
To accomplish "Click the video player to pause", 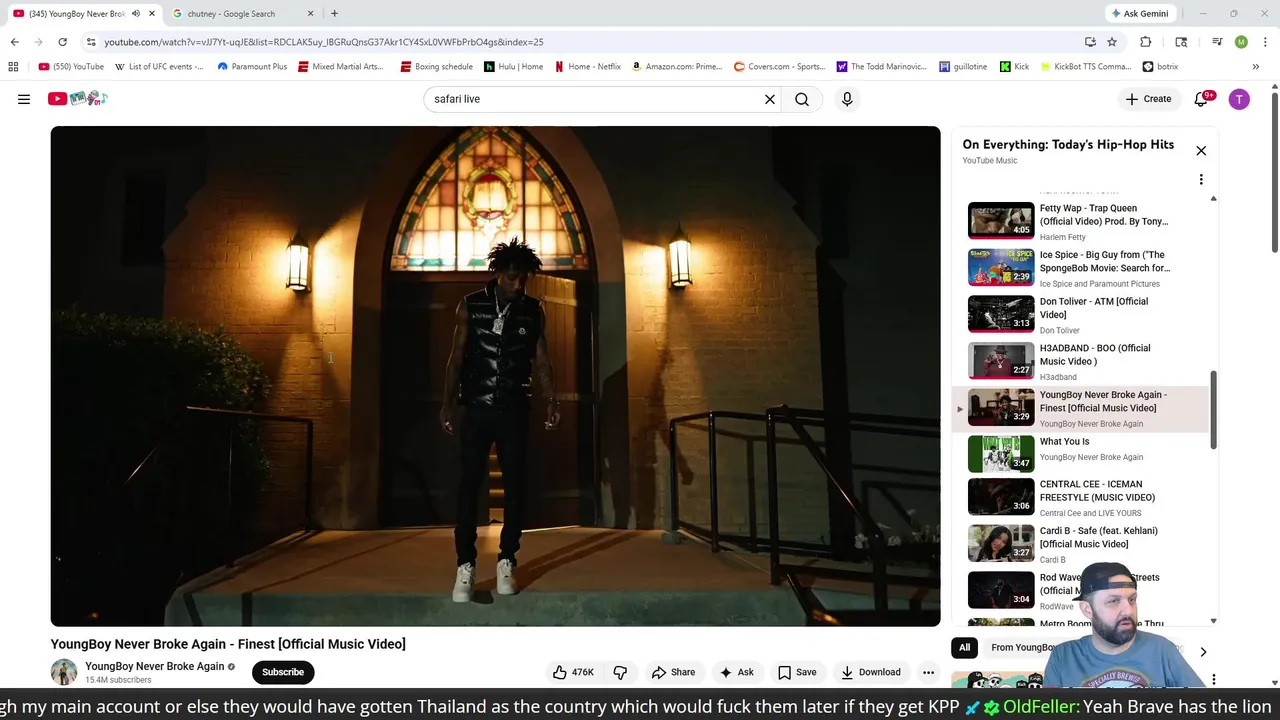I will tap(495, 376).
